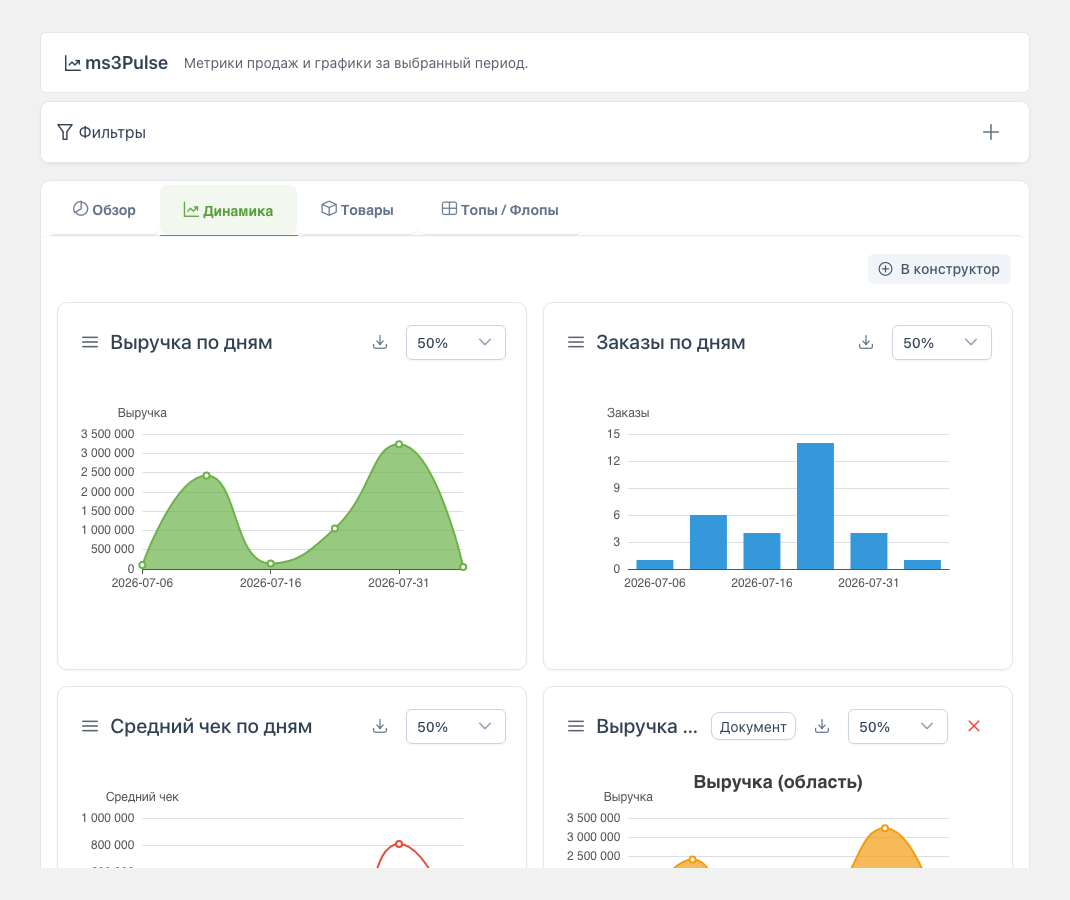
Task: Download the Выручка по дням chart
Action: pyautogui.click(x=380, y=343)
